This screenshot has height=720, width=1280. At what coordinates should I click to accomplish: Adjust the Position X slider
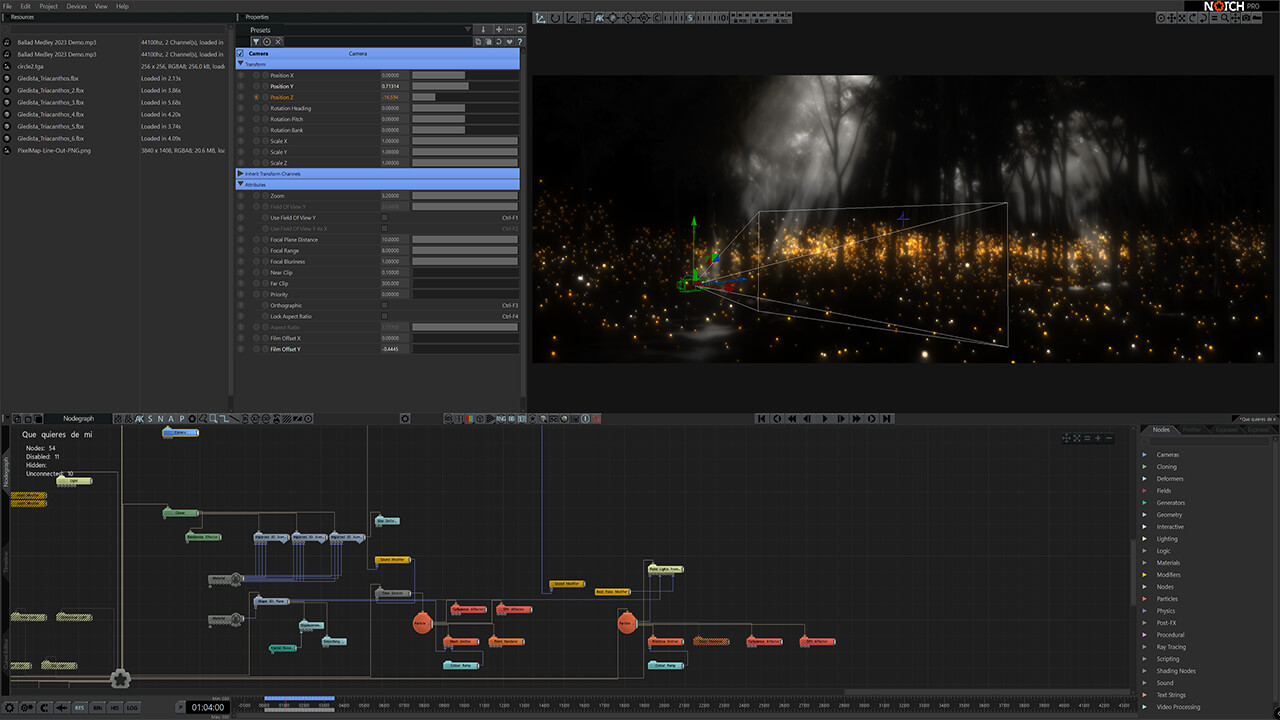click(x=465, y=75)
